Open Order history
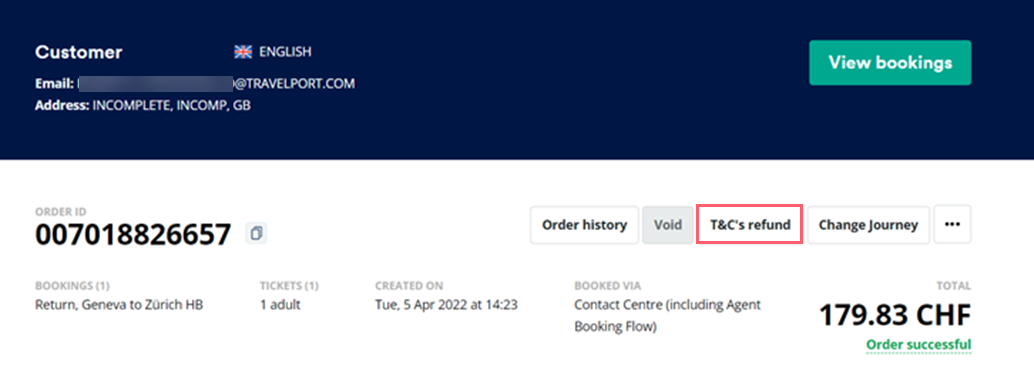 coord(584,225)
